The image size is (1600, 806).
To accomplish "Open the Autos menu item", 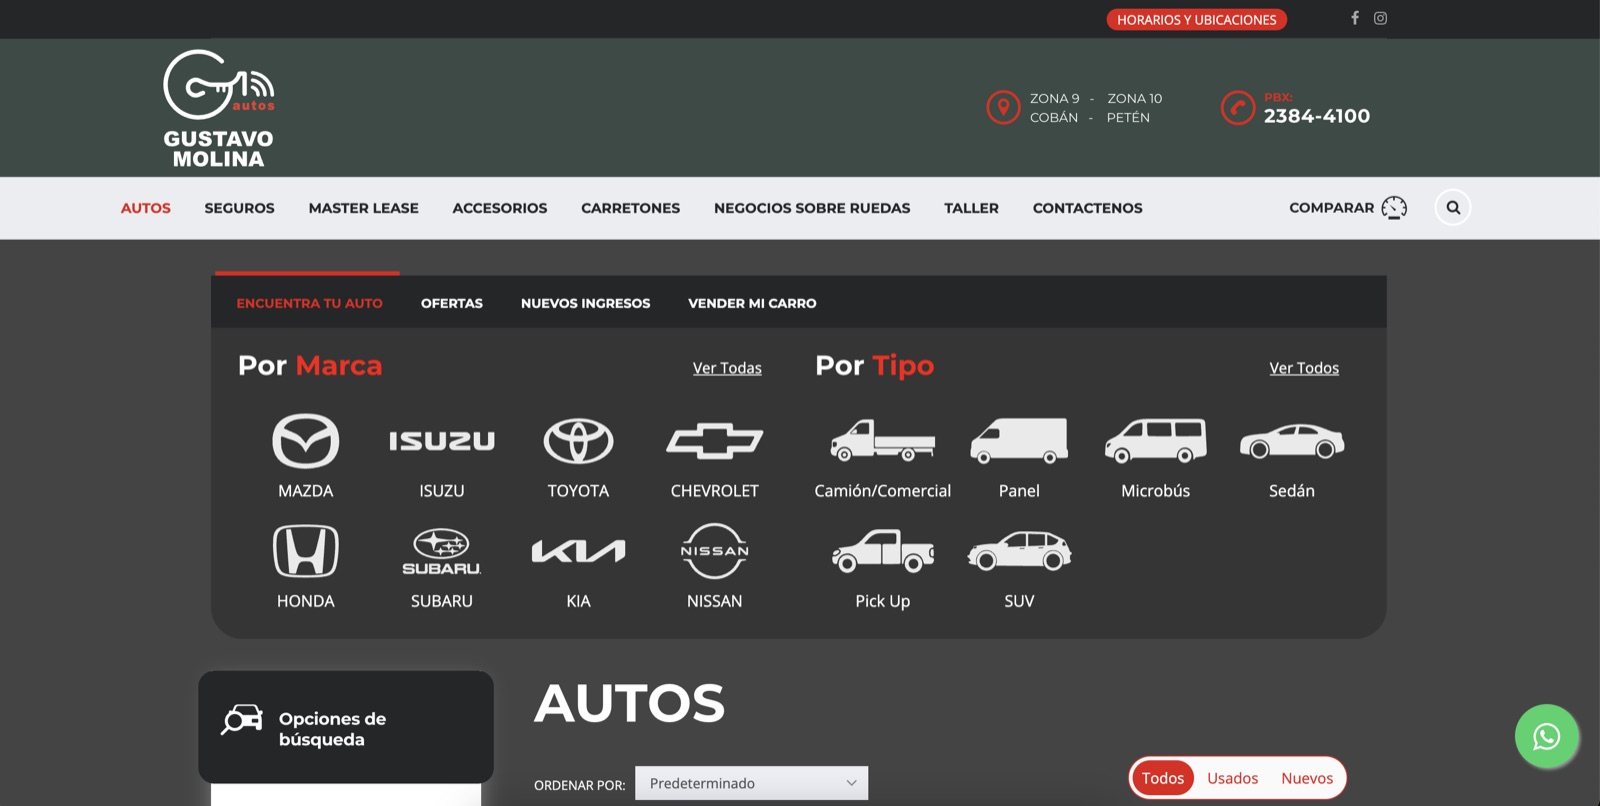I will (146, 208).
